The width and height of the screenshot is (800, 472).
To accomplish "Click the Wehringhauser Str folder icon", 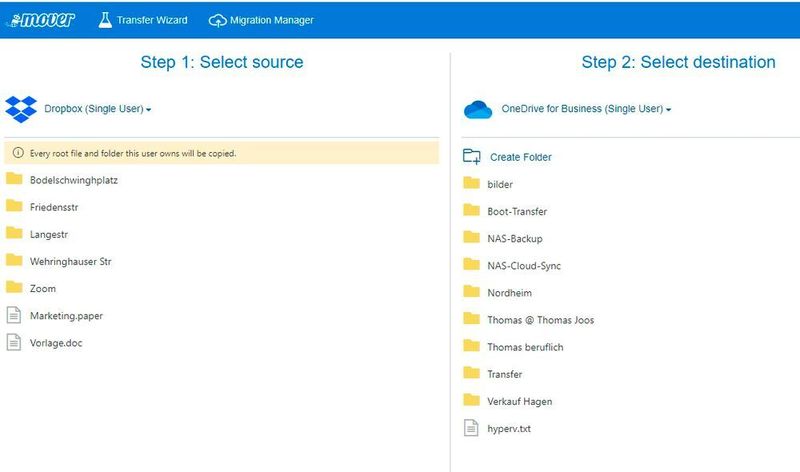I will click(x=14, y=260).
